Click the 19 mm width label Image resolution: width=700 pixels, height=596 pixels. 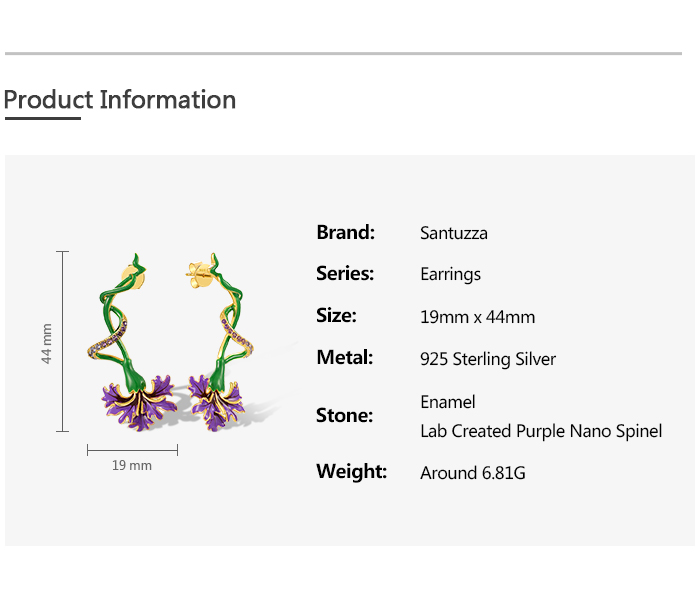tap(132, 466)
